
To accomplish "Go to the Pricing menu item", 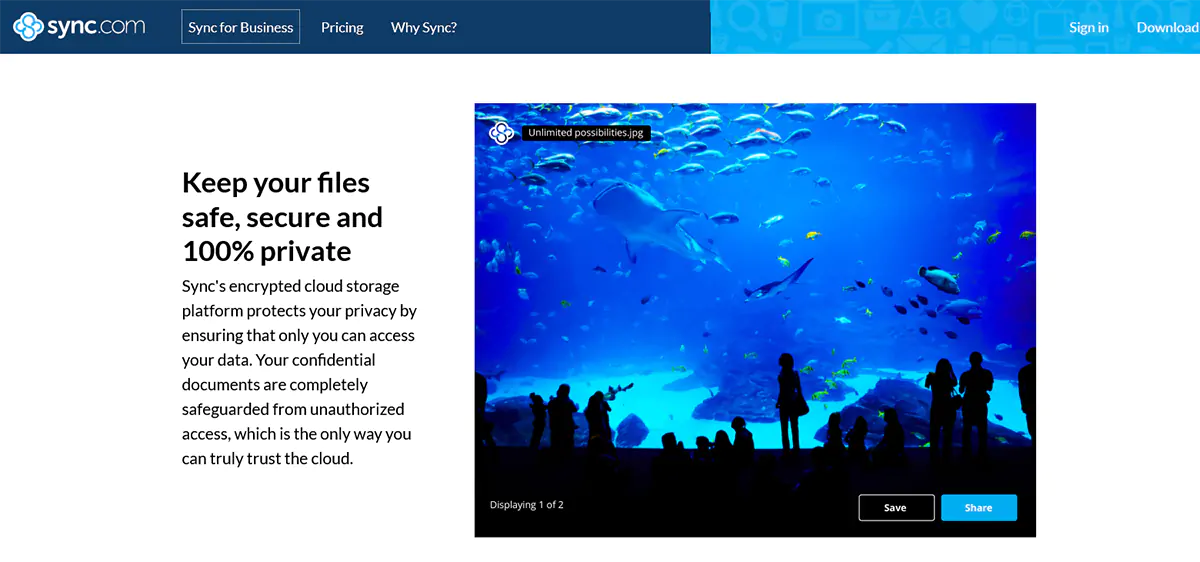I will pyautogui.click(x=342, y=27).
